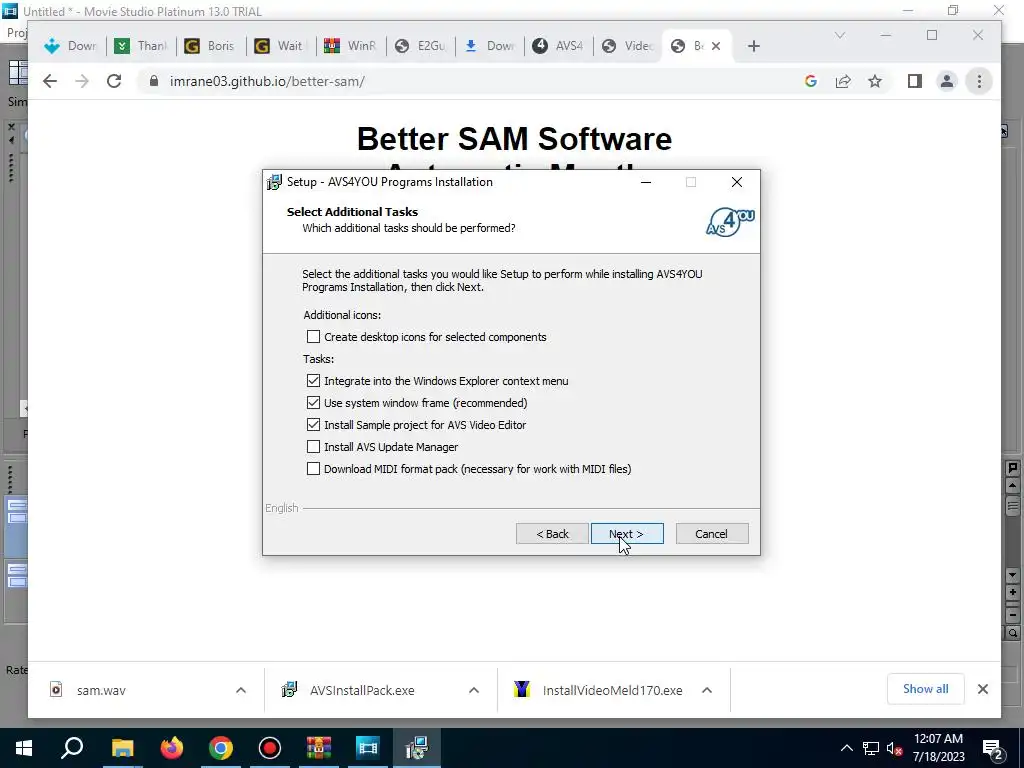Expand options for AVSInstallPack.exe download
1024x768 pixels.
click(x=474, y=690)
